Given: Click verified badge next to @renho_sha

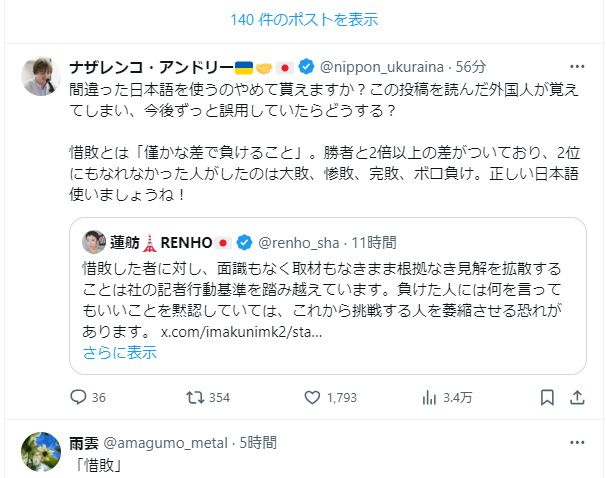Looking at the screenshot, I should point(245,243).
